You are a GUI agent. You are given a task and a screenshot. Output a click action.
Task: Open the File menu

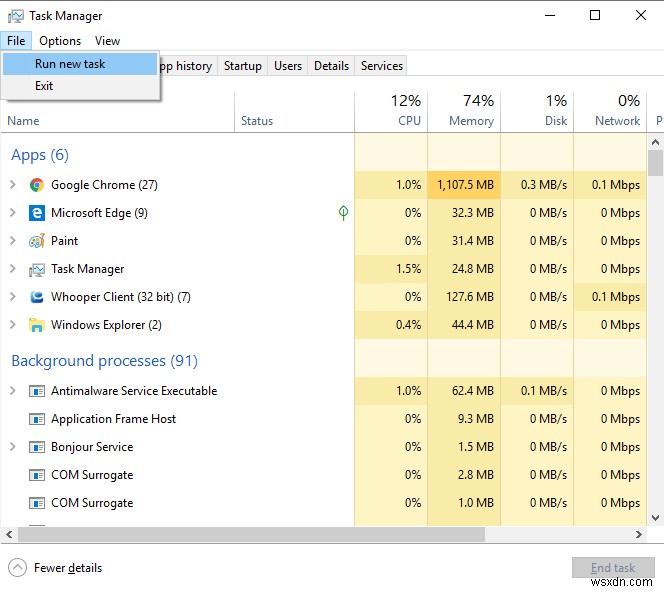(x=16, y=41)
